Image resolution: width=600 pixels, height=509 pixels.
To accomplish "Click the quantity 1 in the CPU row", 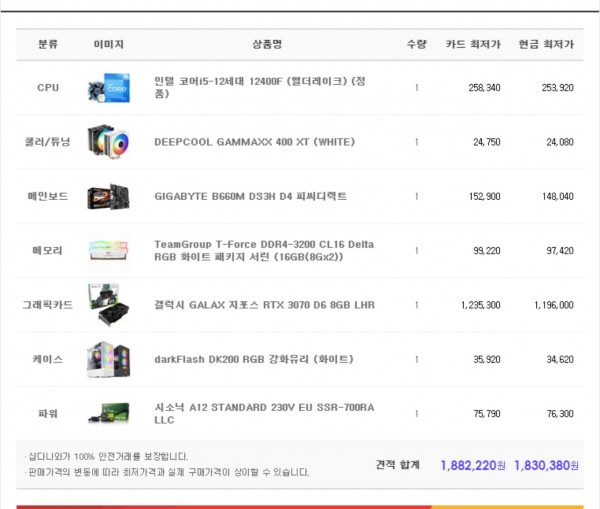I will click(416, 88).
